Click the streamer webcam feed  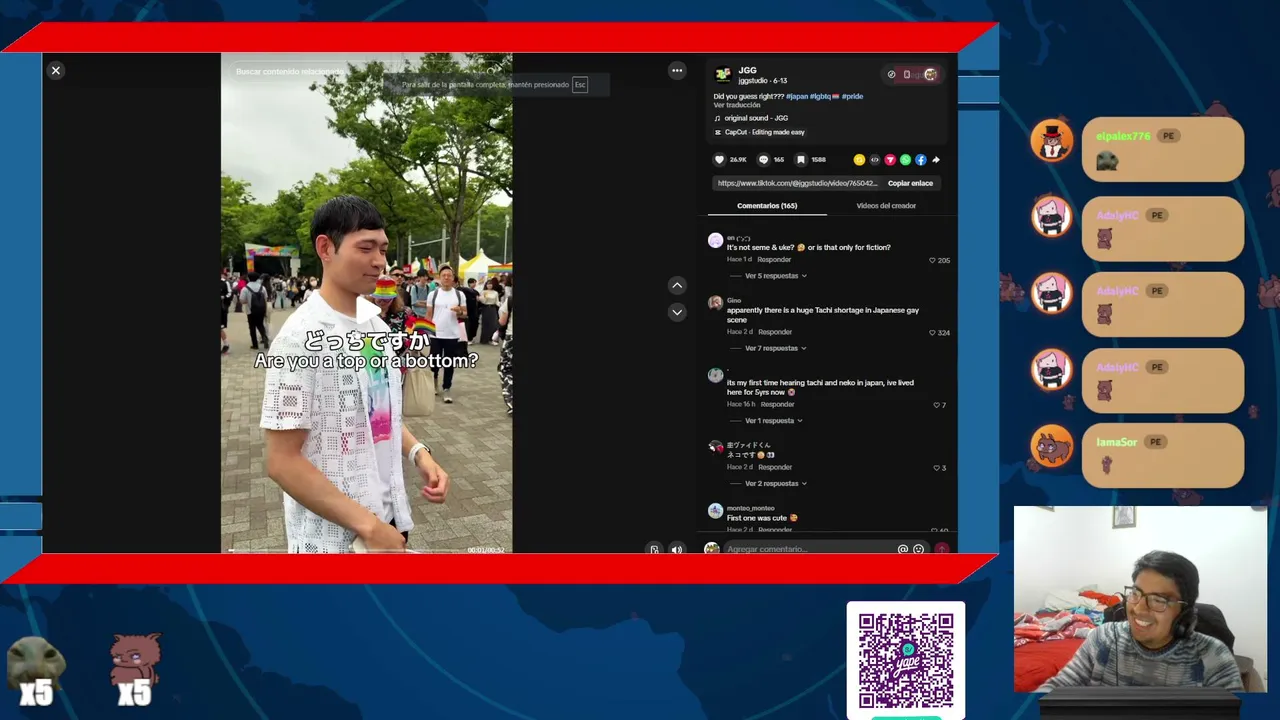coord(1140,599)
